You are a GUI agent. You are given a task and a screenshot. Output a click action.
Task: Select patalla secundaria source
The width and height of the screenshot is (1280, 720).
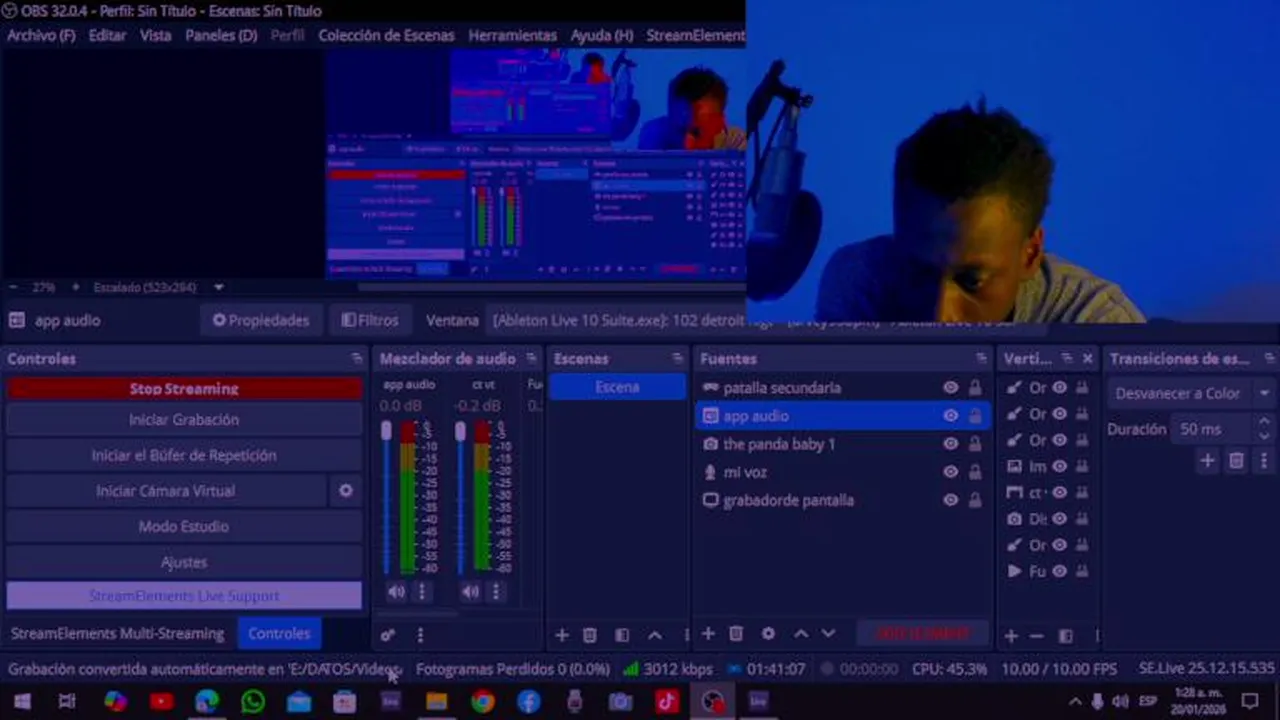782,388
